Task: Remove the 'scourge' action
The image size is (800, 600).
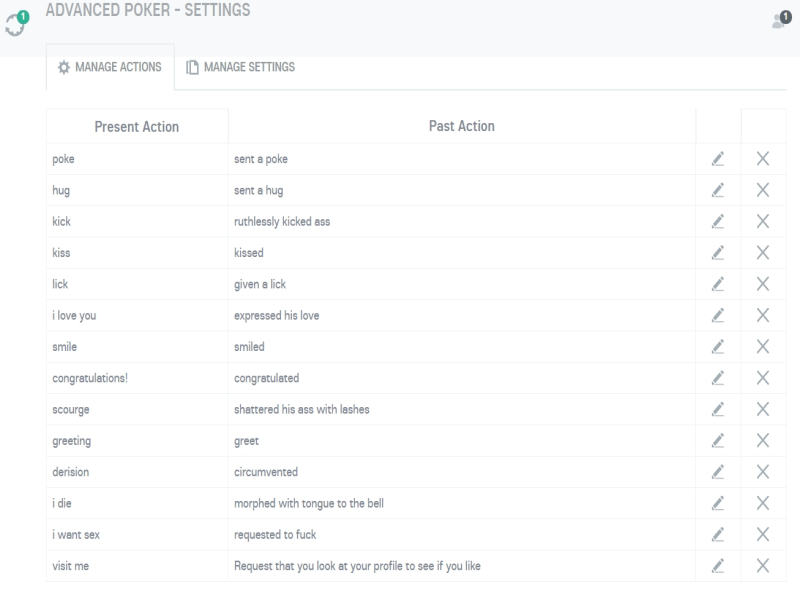Action: pyautogui.click(x=763, y=409)
